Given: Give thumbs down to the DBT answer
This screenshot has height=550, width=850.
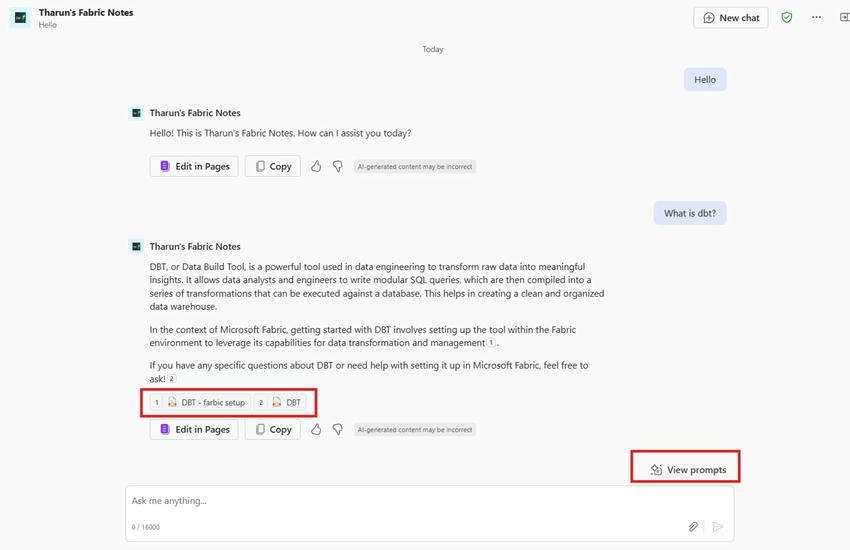Looking at the screenshot, I should pos(337,429).
